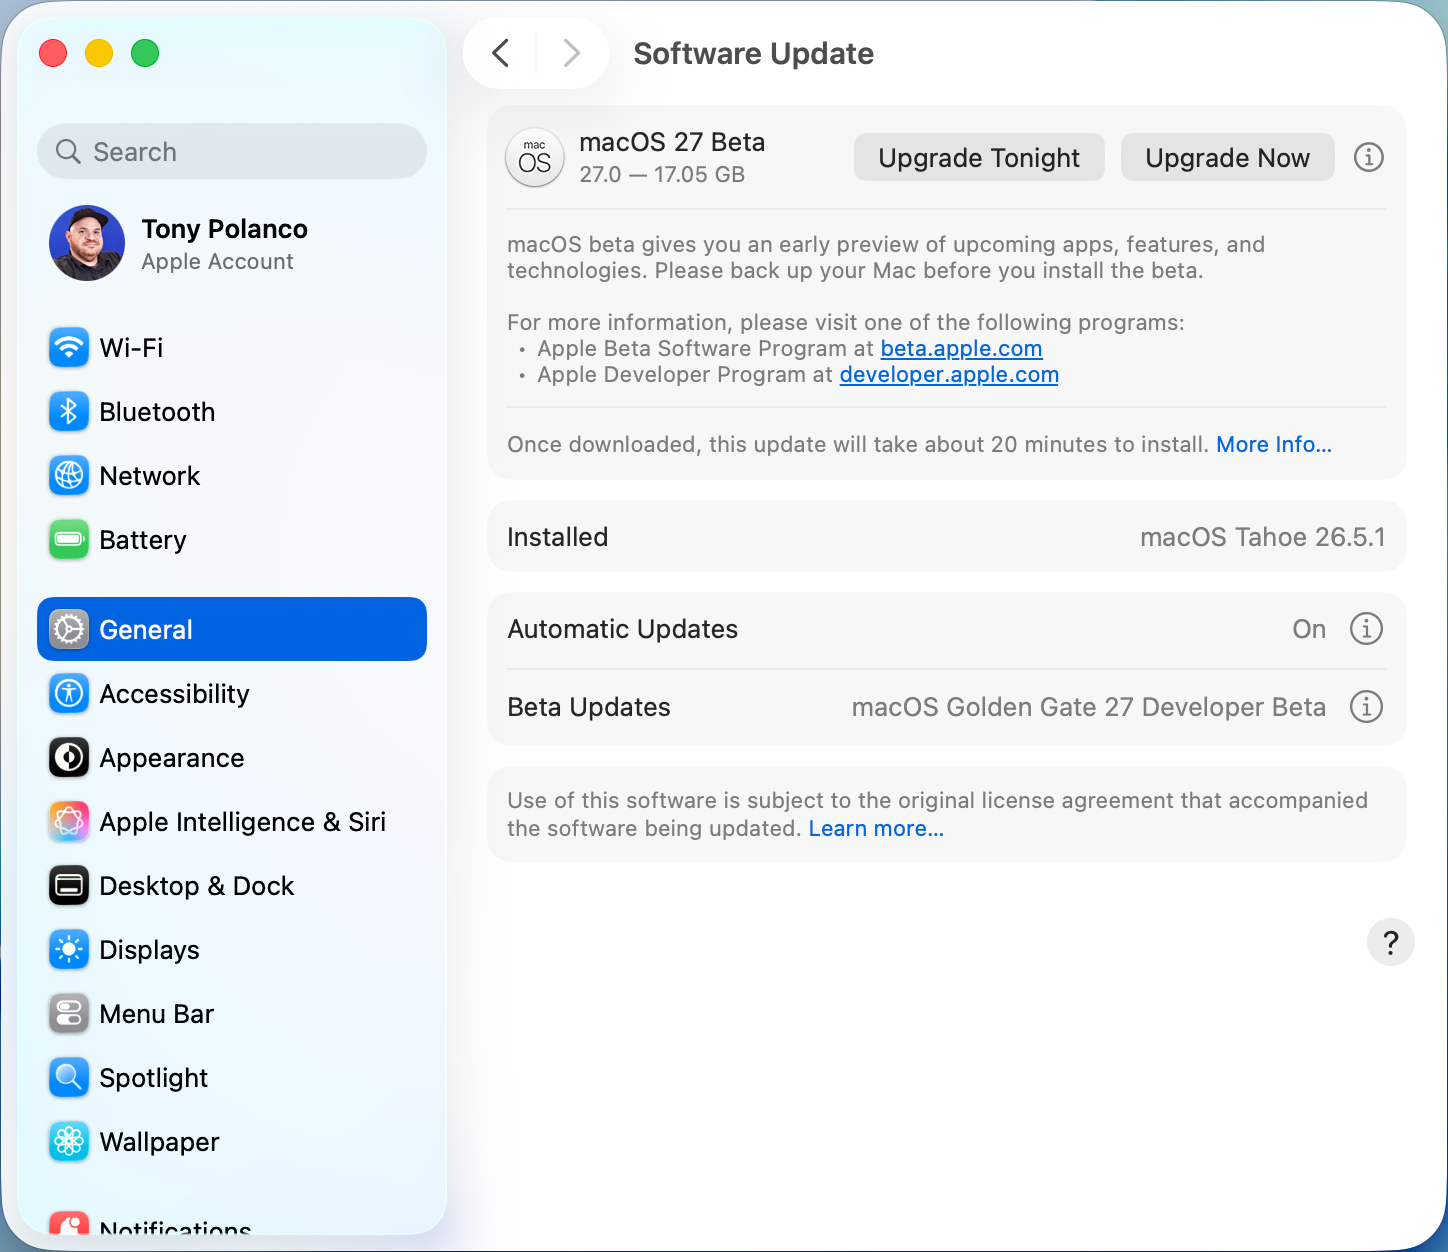The width and height of the screenshot is (1448, 1252).
Task: Click the yellow minimize window button
Action: tap(99, 53)
